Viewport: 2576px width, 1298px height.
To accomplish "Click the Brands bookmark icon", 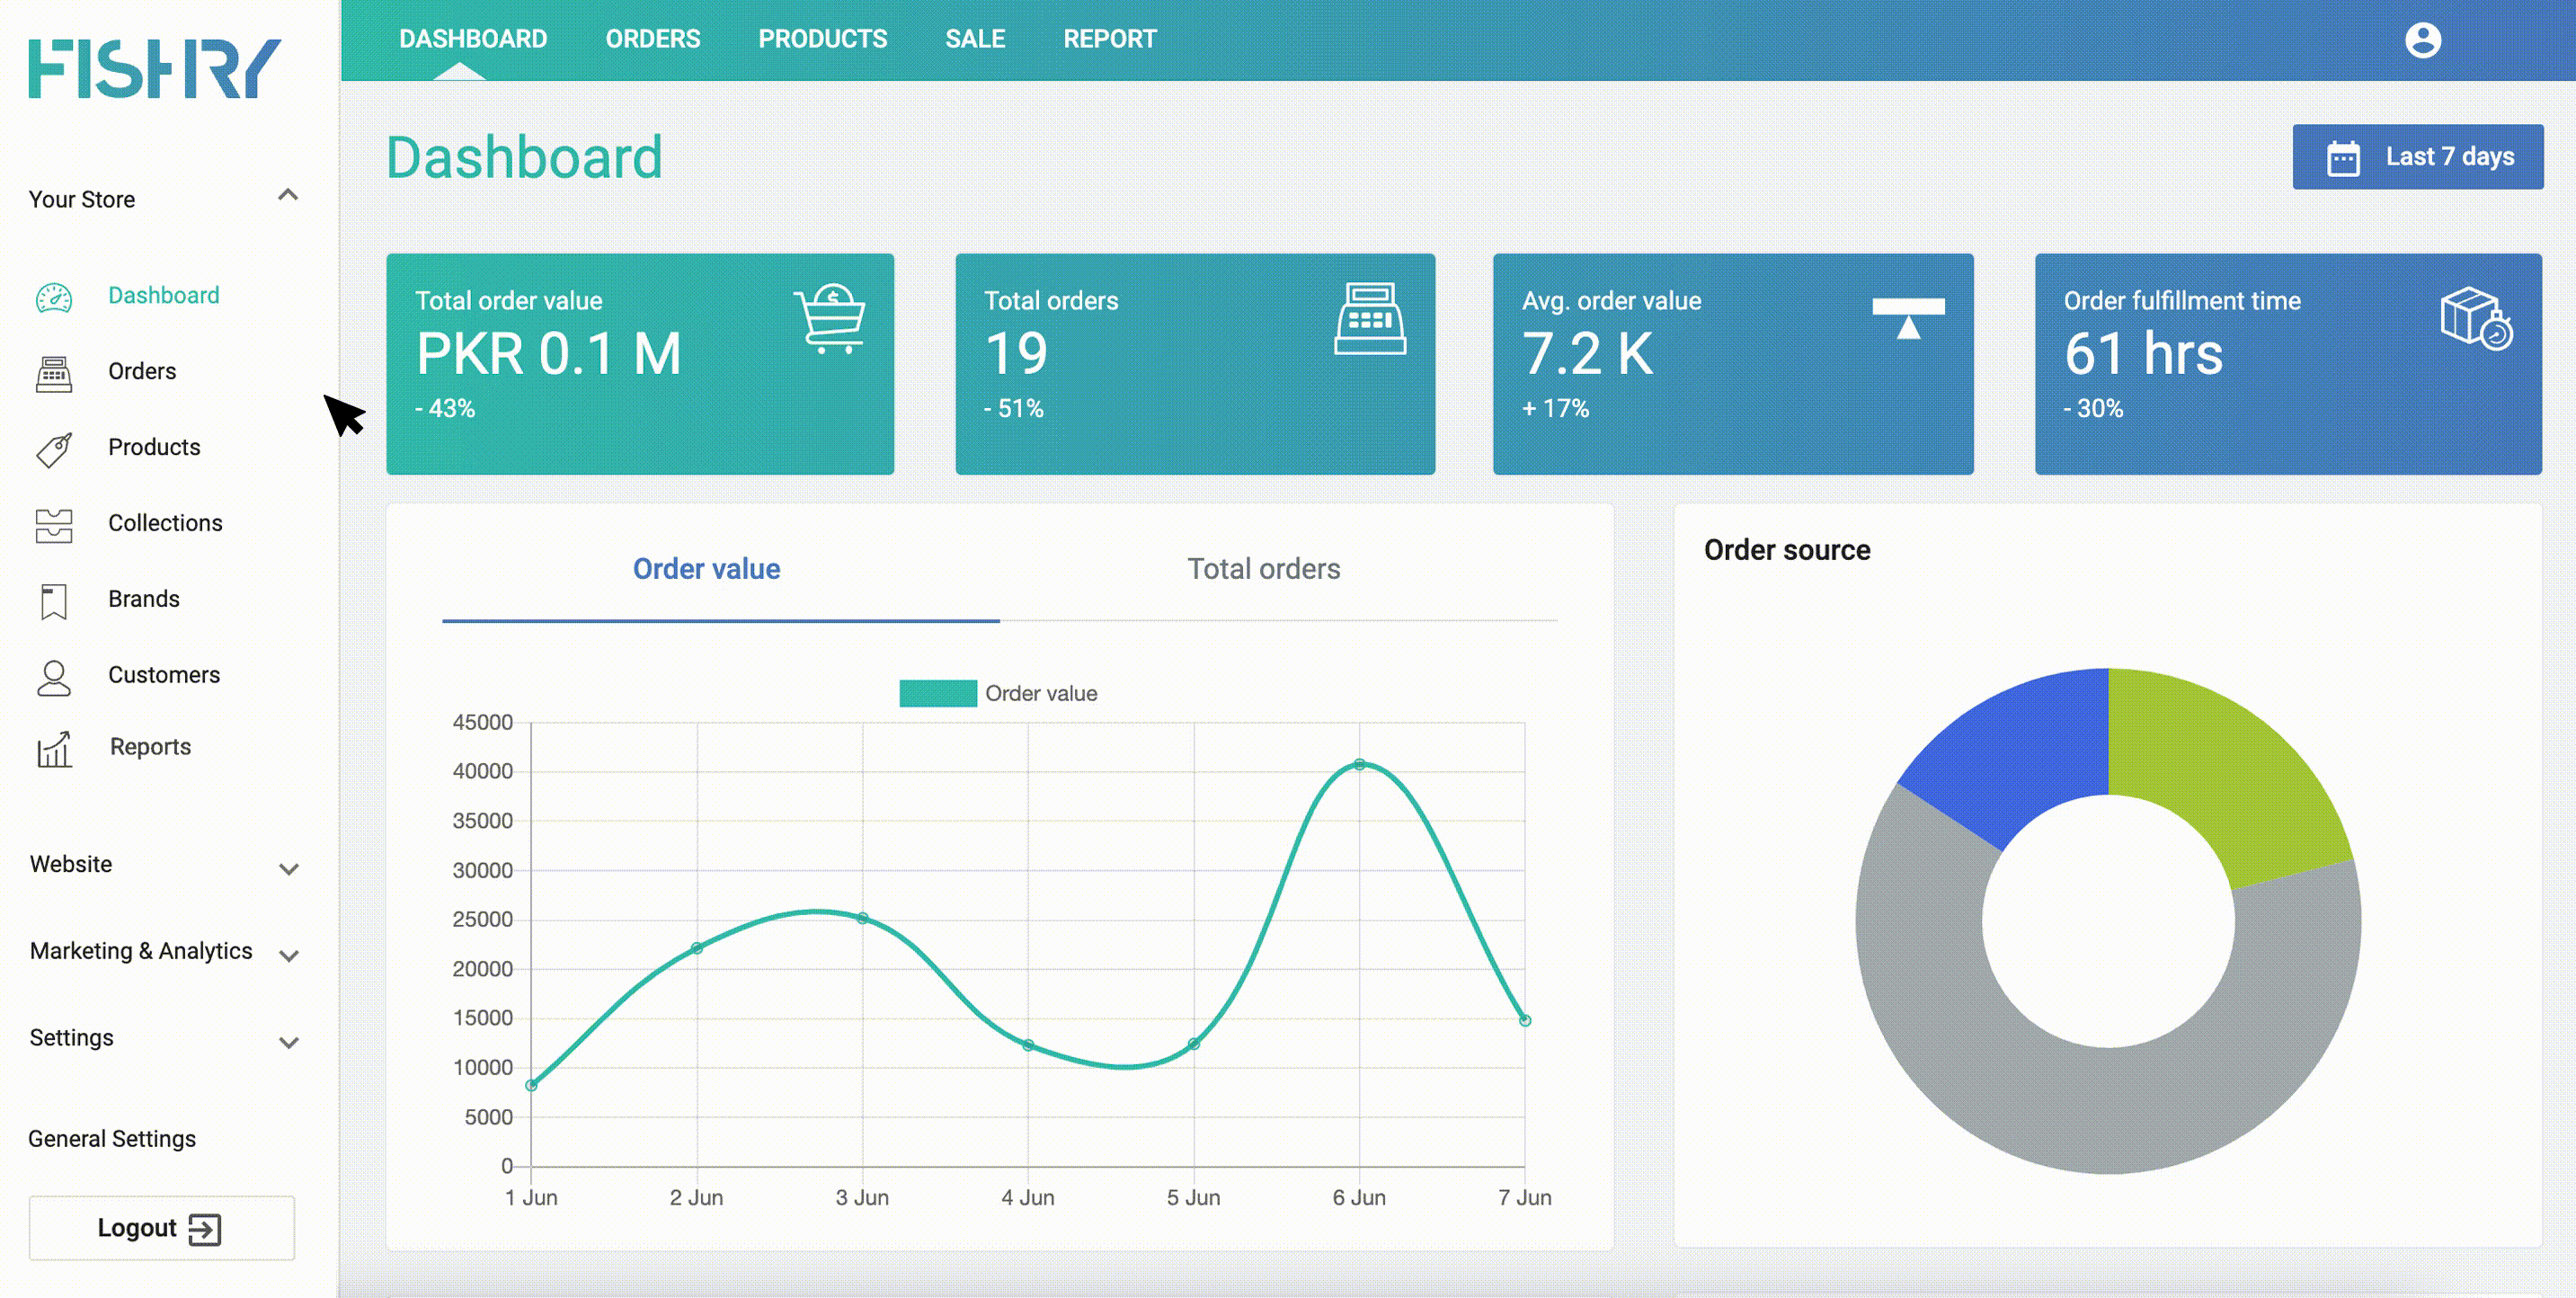I will click(54, 601).
